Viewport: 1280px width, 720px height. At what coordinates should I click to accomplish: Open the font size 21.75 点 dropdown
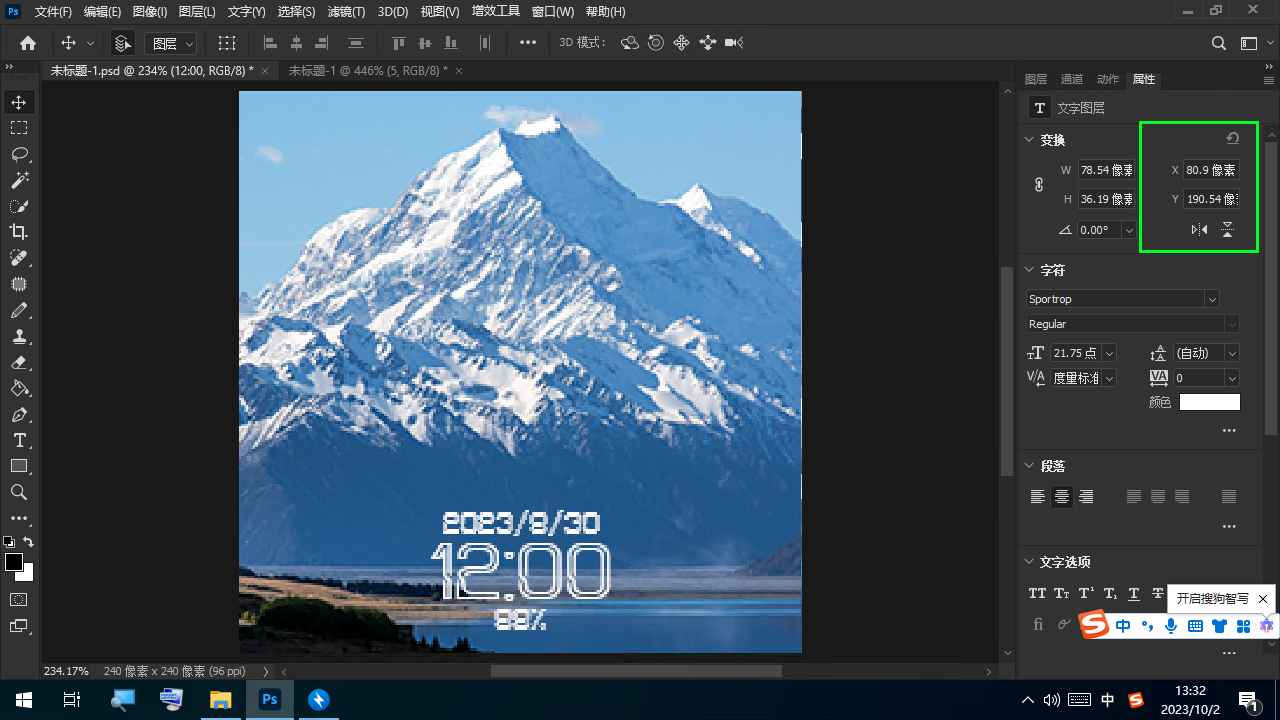[1109, 353]
